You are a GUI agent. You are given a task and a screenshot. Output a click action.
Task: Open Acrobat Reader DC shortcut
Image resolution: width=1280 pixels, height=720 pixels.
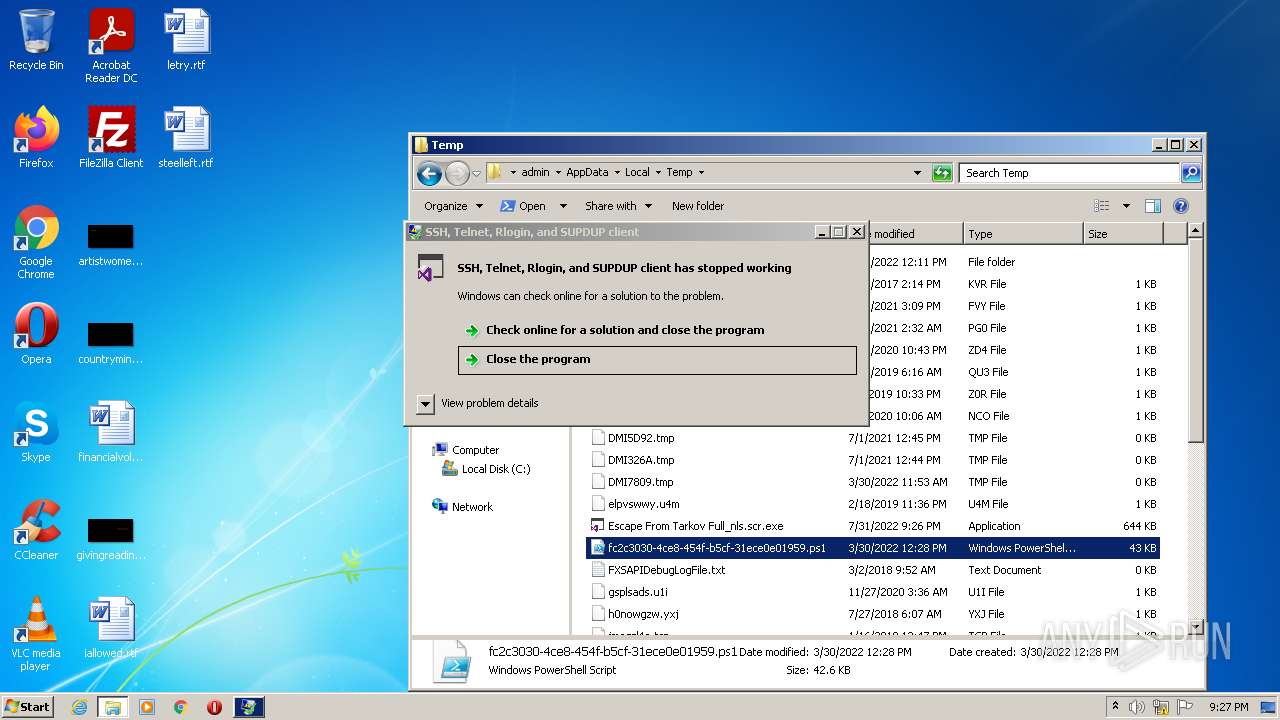pyautogui.click(x=111, y=46)
